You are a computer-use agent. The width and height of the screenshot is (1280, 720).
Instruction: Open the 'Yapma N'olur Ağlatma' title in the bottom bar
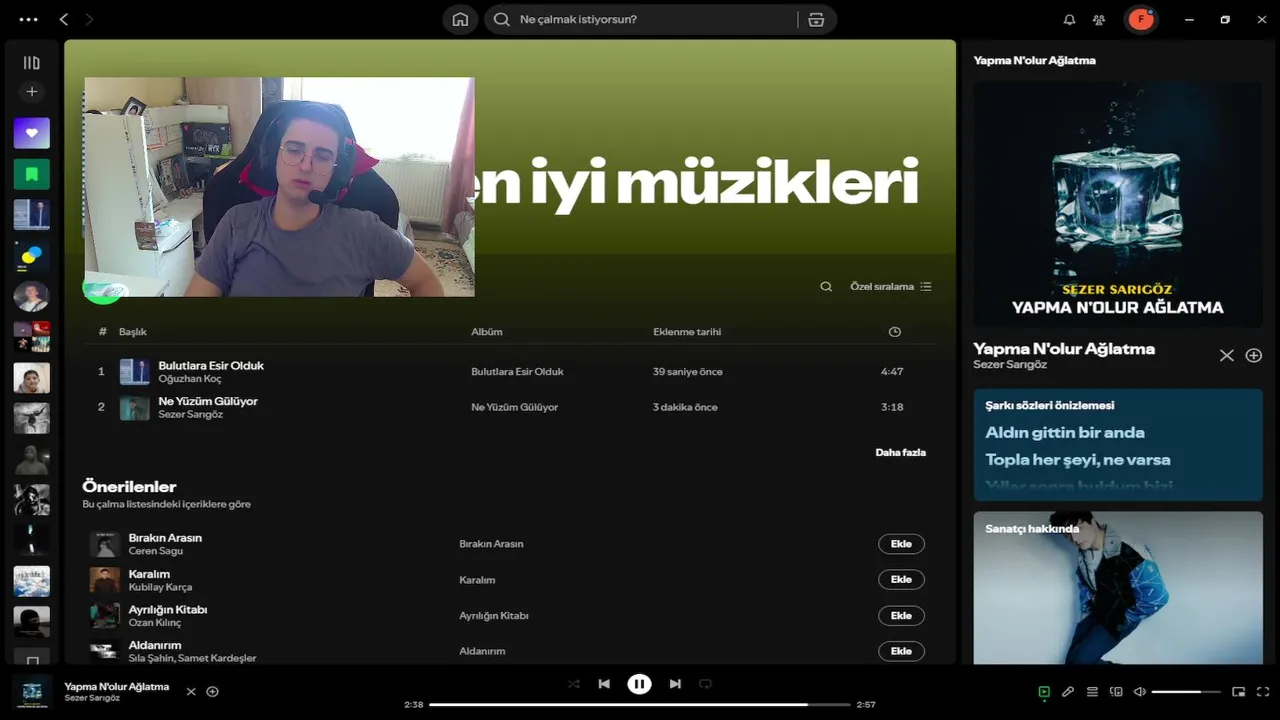(x=117, y=687)
